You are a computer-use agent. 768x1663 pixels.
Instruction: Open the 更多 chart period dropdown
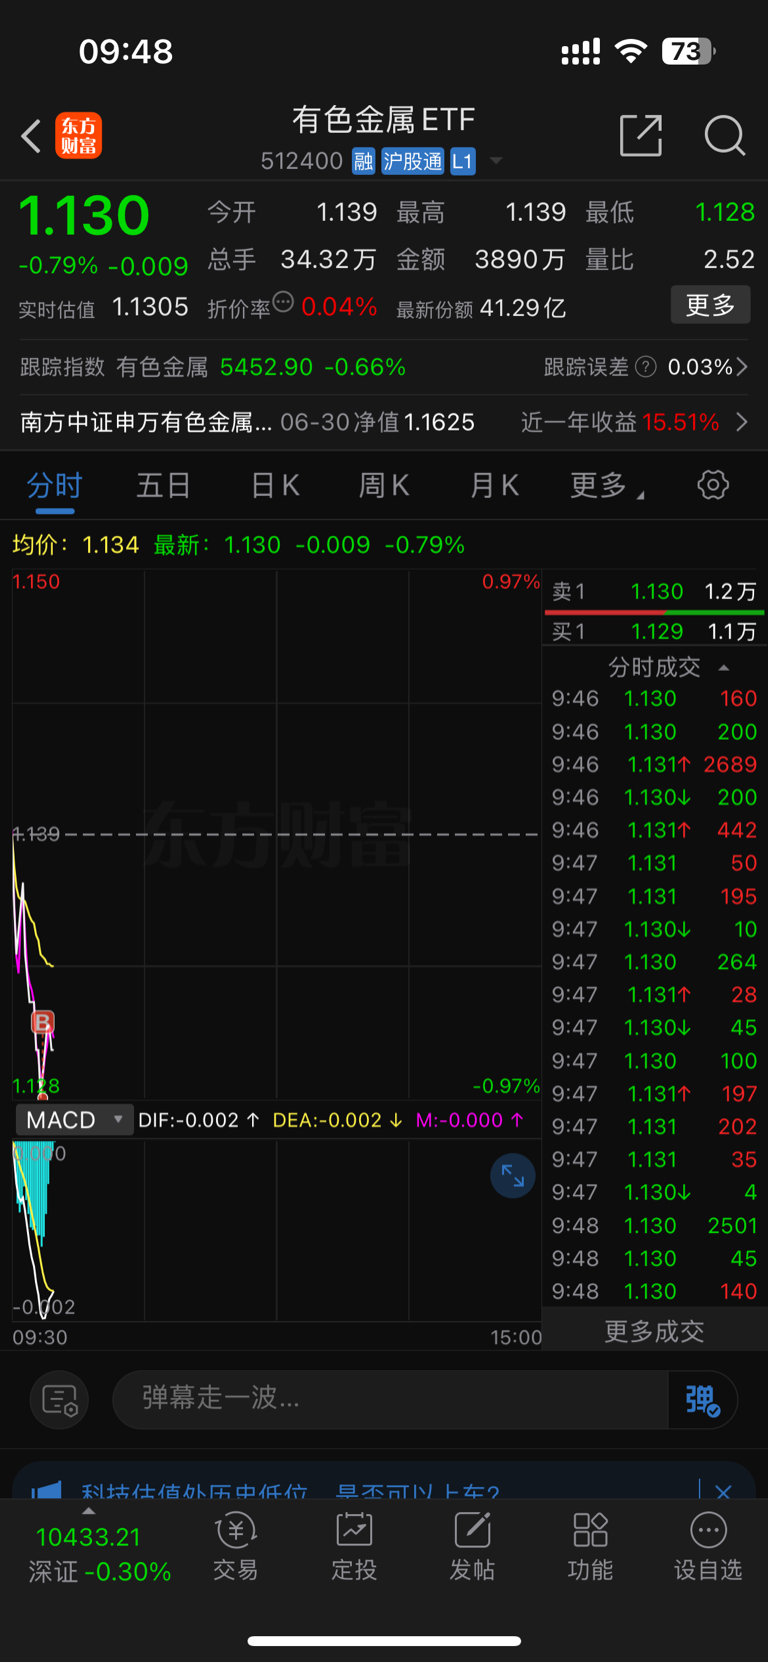607,486
